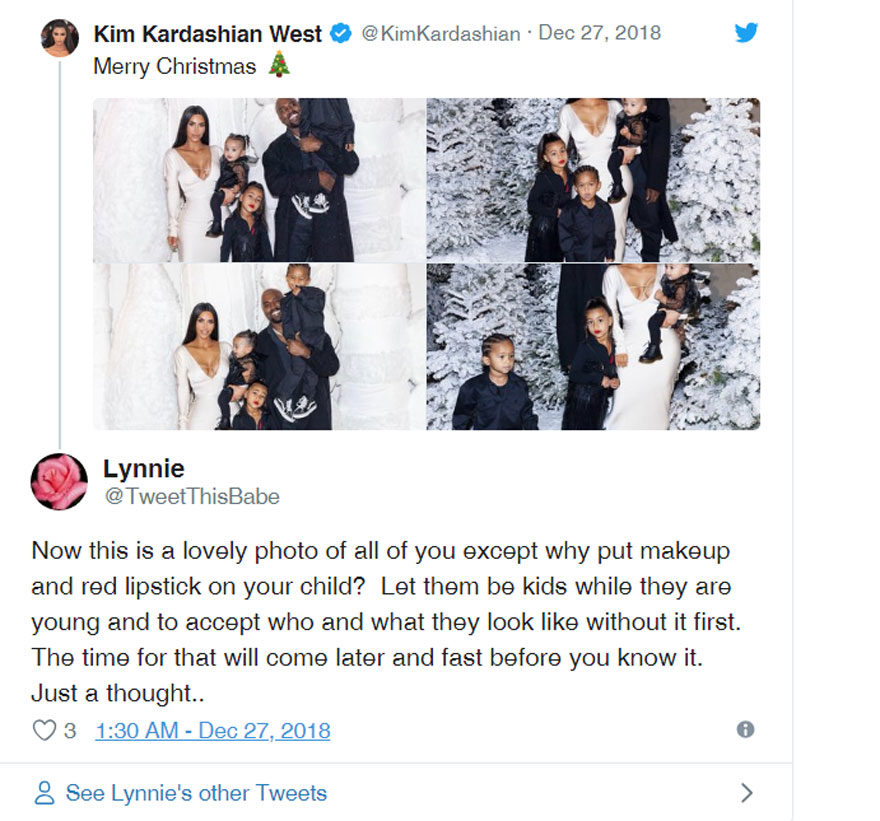Click the Lynnie display name
The height and width of the screenshot is (821, 880).
144,469
